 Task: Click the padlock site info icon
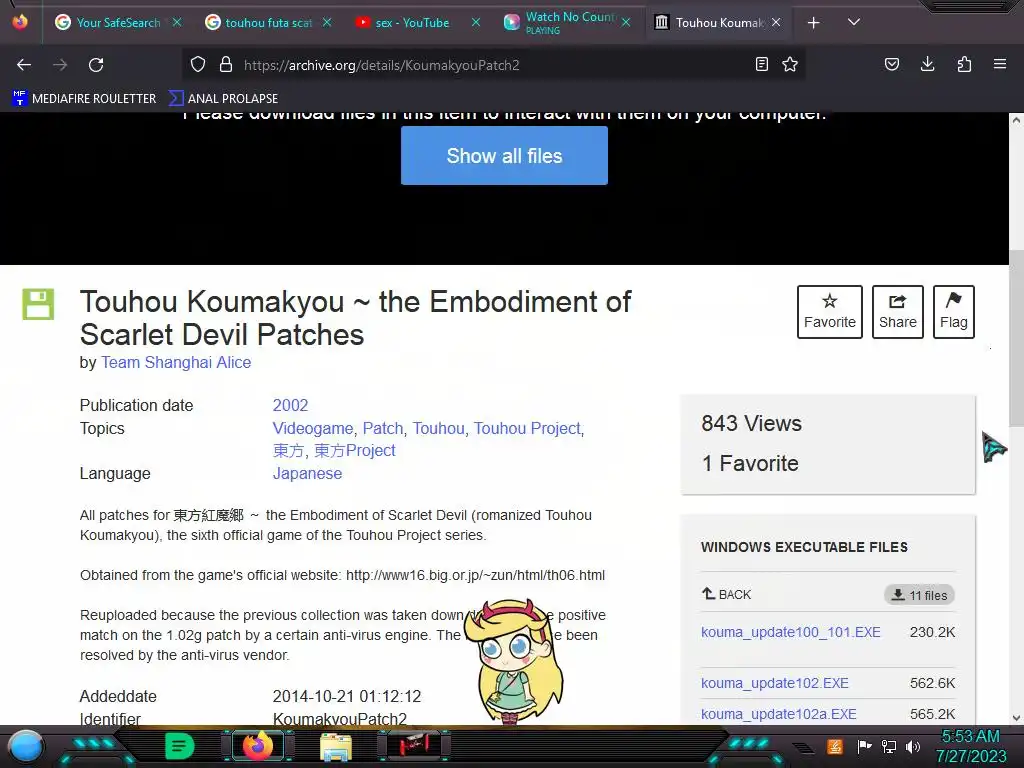pos(226,65)
